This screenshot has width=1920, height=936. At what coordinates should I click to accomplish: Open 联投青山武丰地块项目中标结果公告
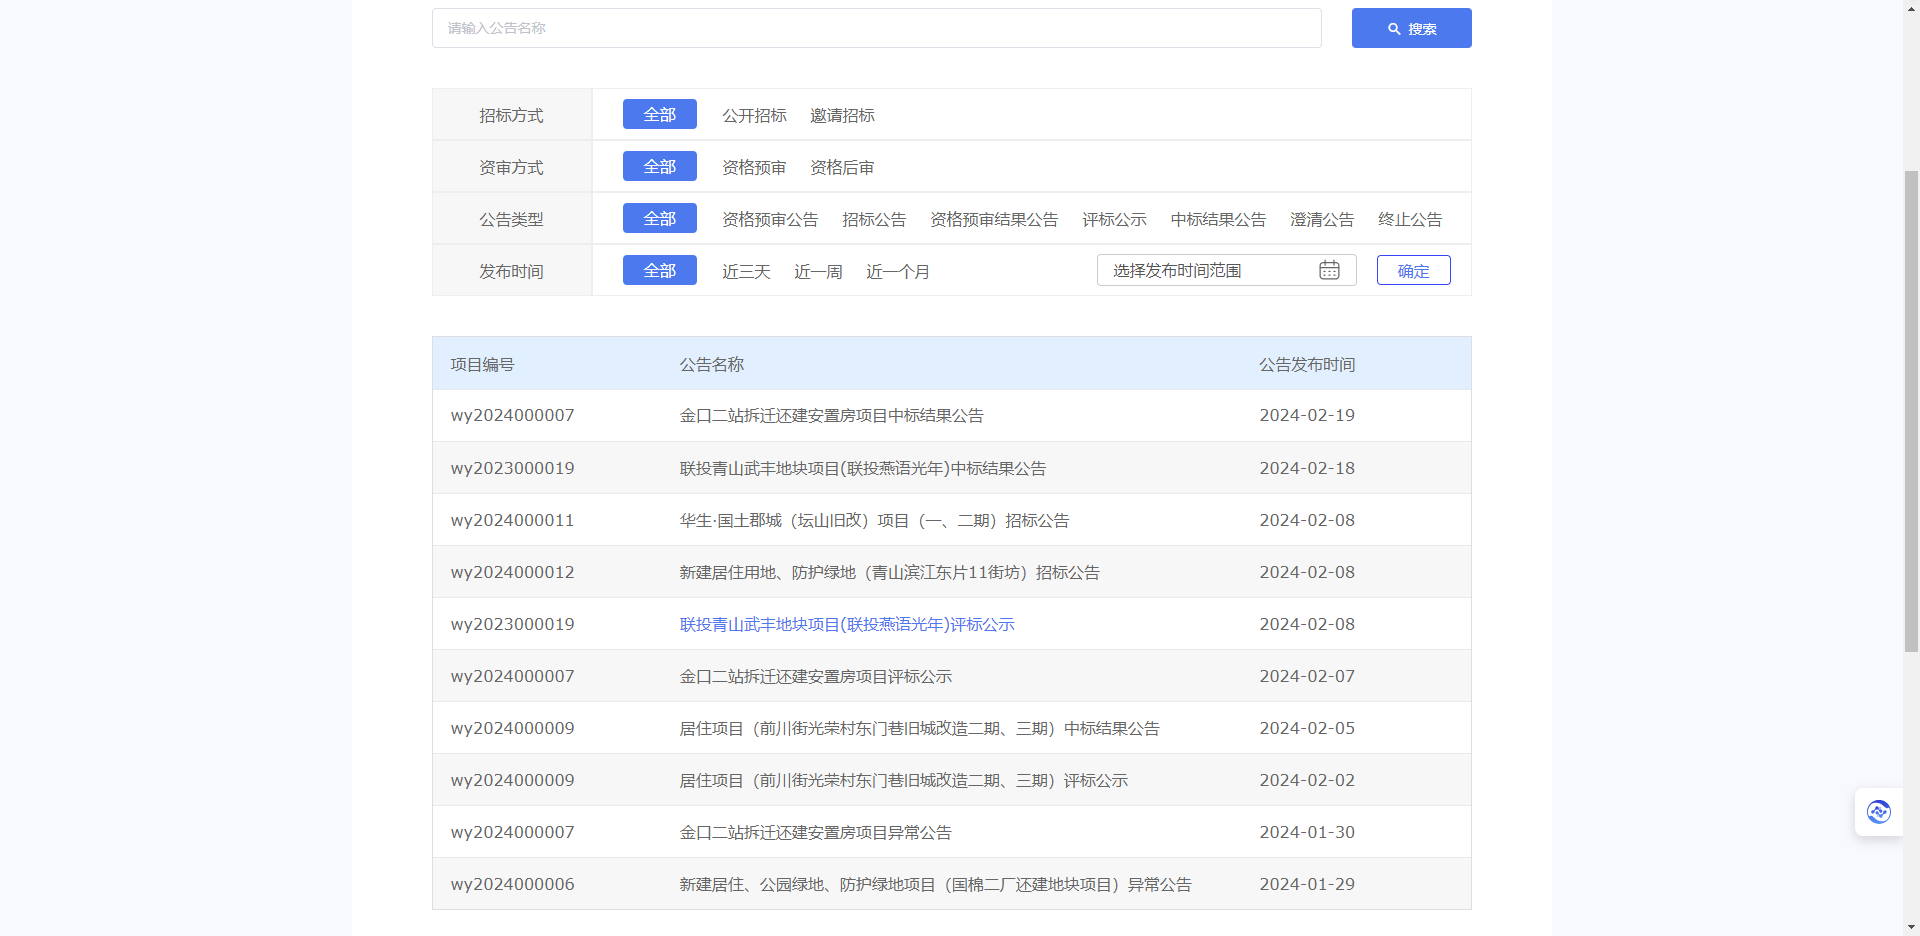tap(863, 468)
